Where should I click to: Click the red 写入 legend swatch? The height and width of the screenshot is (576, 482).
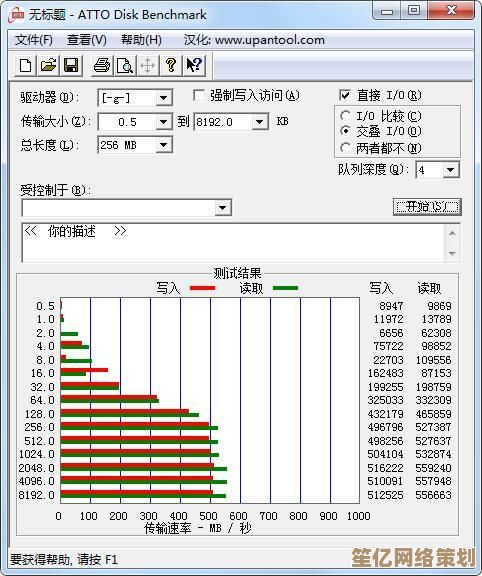202,288
